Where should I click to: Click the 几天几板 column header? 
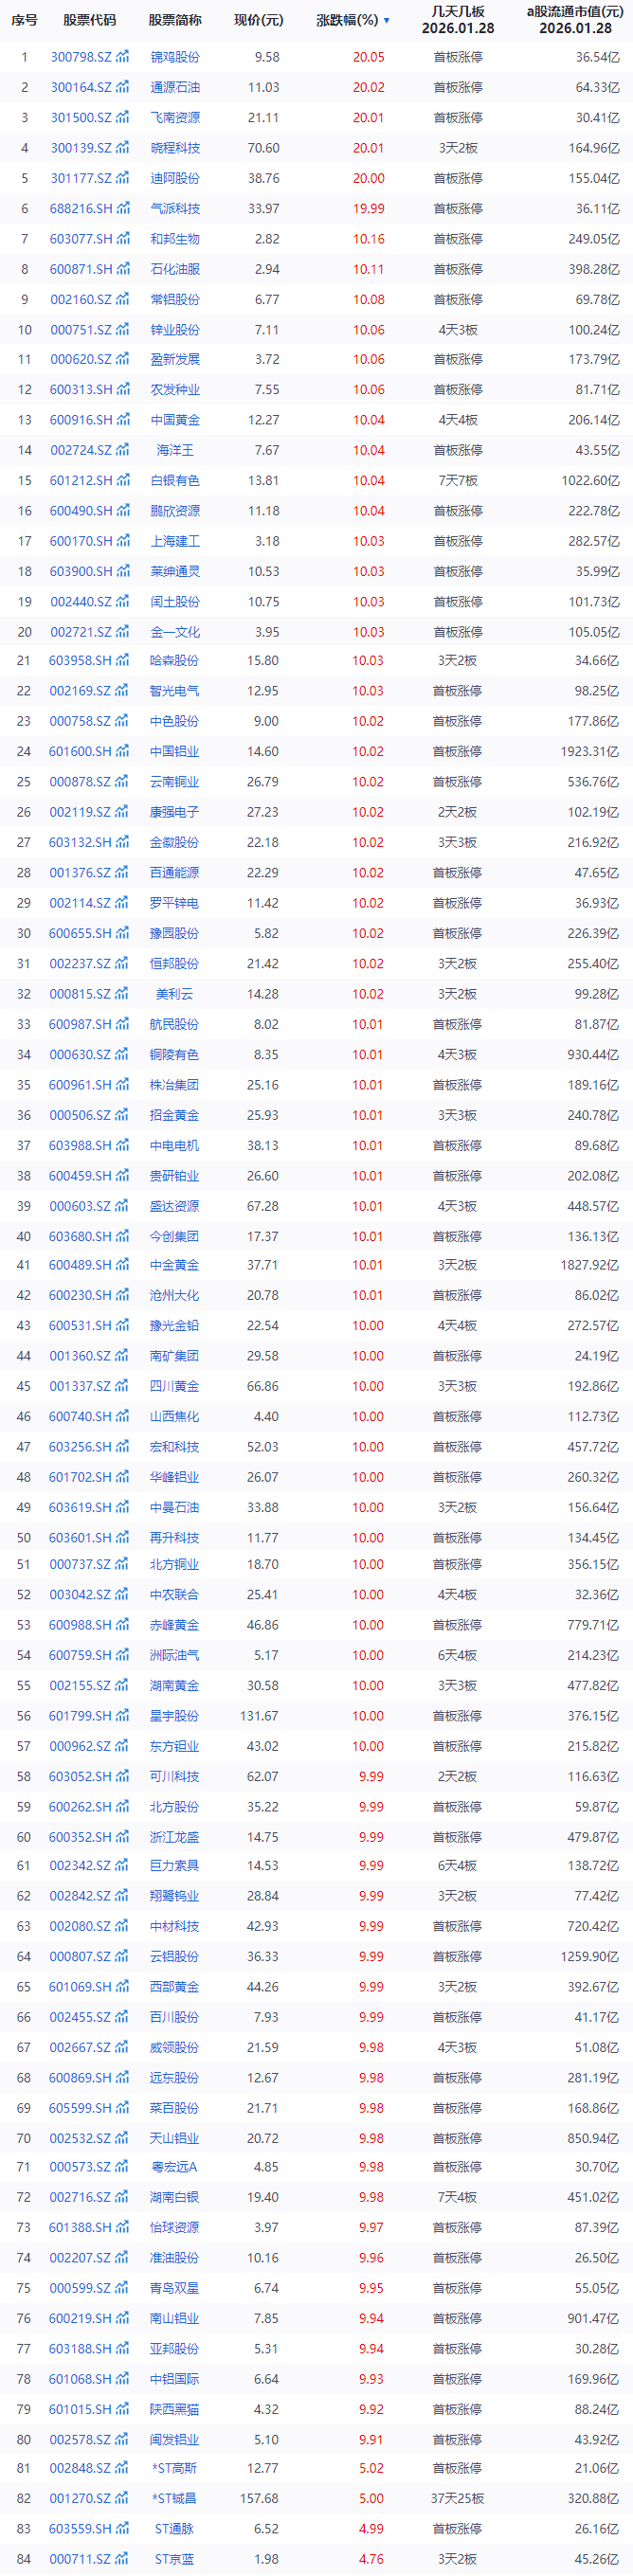(x=458, y=20)
